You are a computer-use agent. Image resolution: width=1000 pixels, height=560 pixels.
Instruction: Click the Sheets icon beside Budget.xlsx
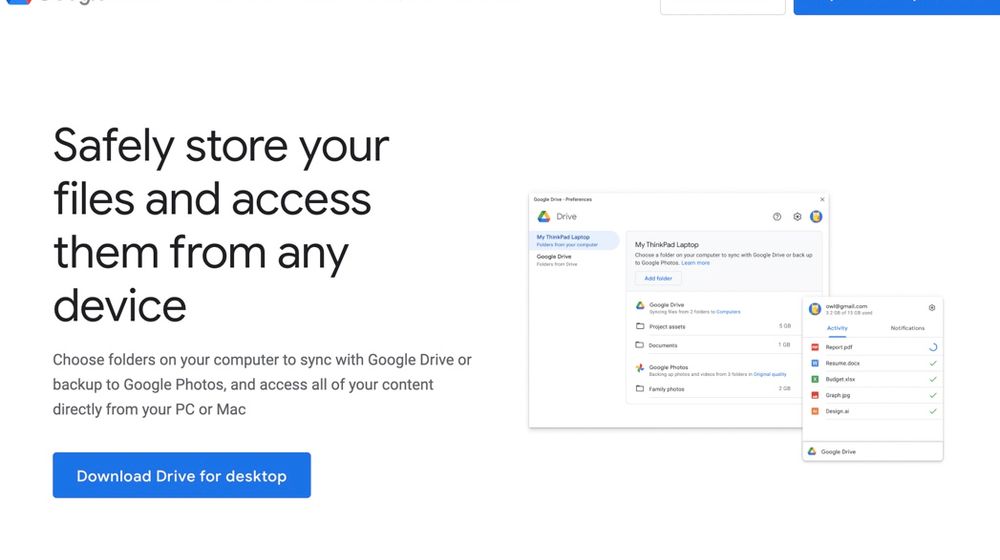[814, 379]
